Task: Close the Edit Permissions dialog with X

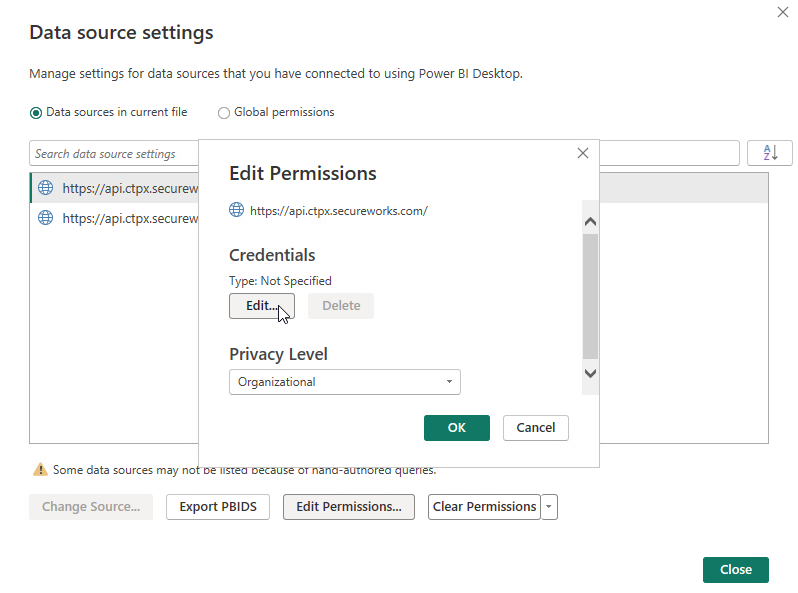Action: click(x=583, y=153)
